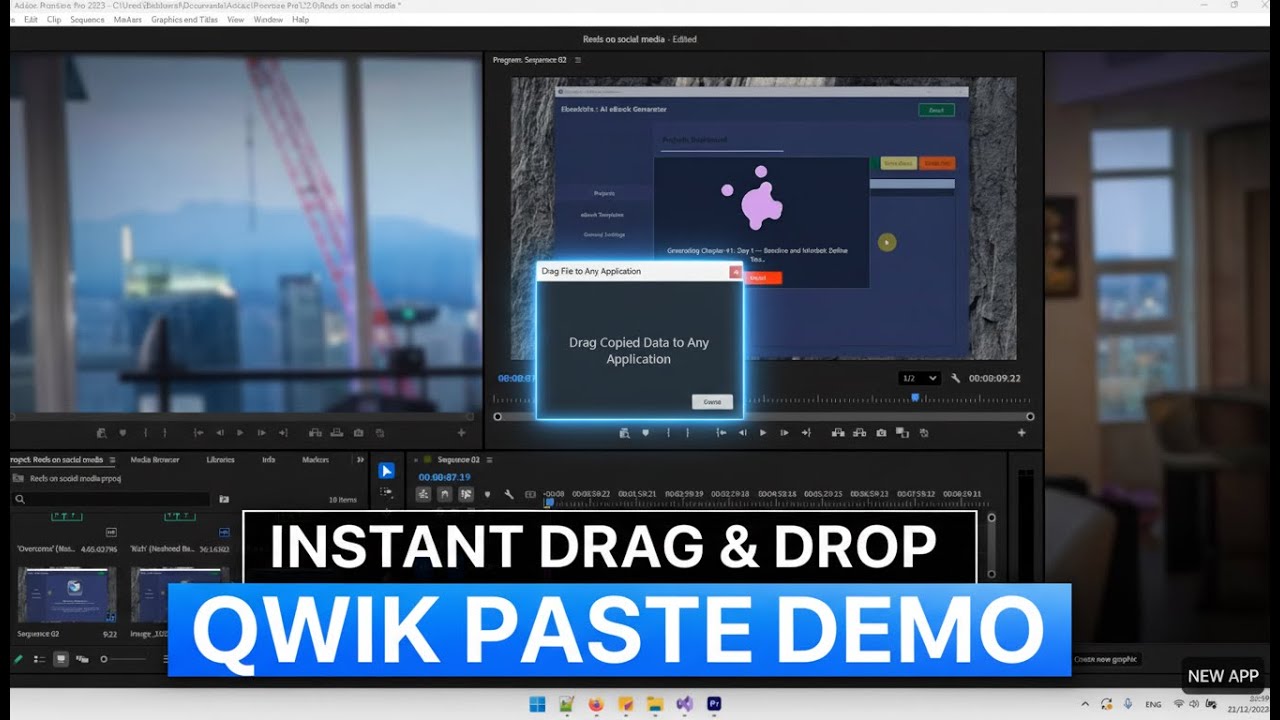Open Timeline Display Settings wrench
Screen dimensions: 1280x720
point(509,494)
